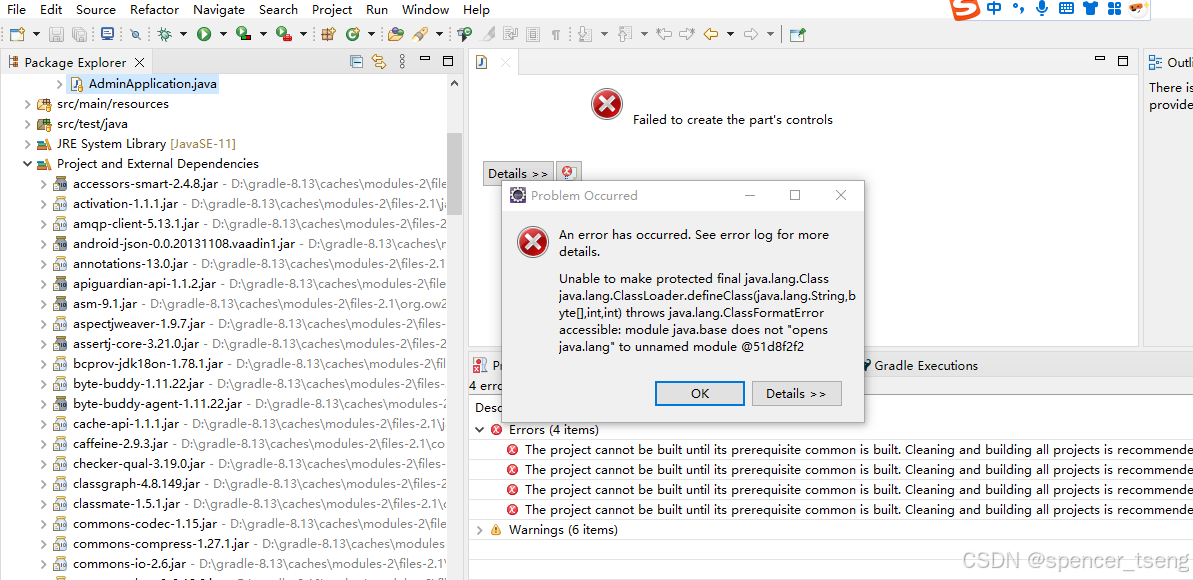Run the application with the green Run icon

204,33
